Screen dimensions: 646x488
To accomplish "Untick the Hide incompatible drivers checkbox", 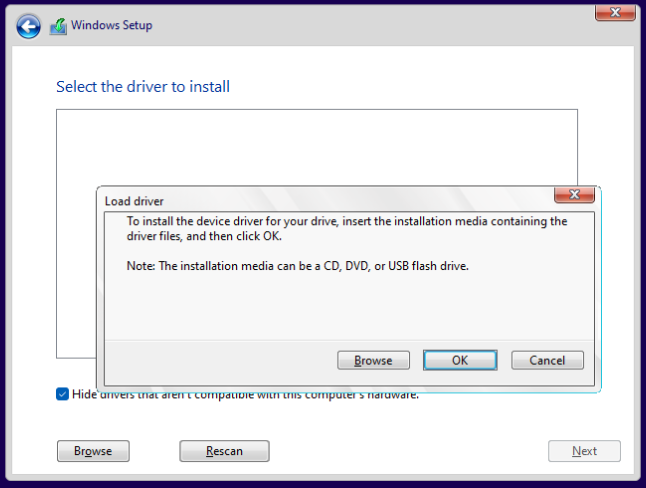I will [x=63, y=394].
